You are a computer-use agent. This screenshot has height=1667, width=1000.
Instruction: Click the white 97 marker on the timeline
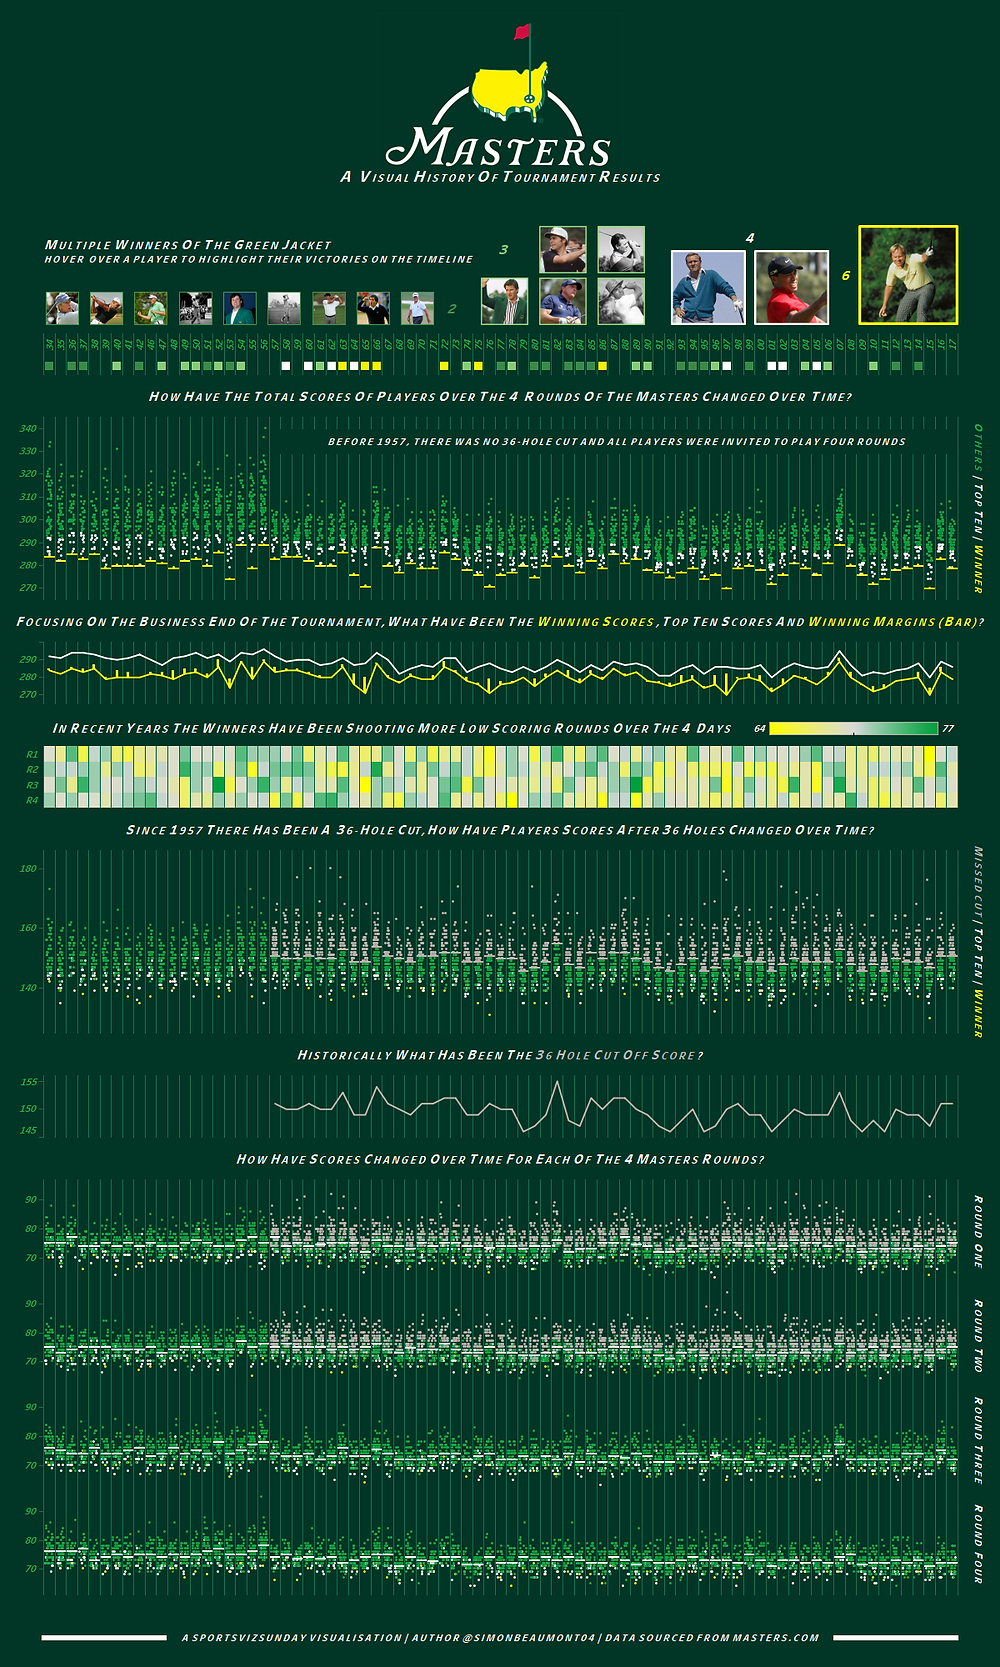click(x=727, y=366)
